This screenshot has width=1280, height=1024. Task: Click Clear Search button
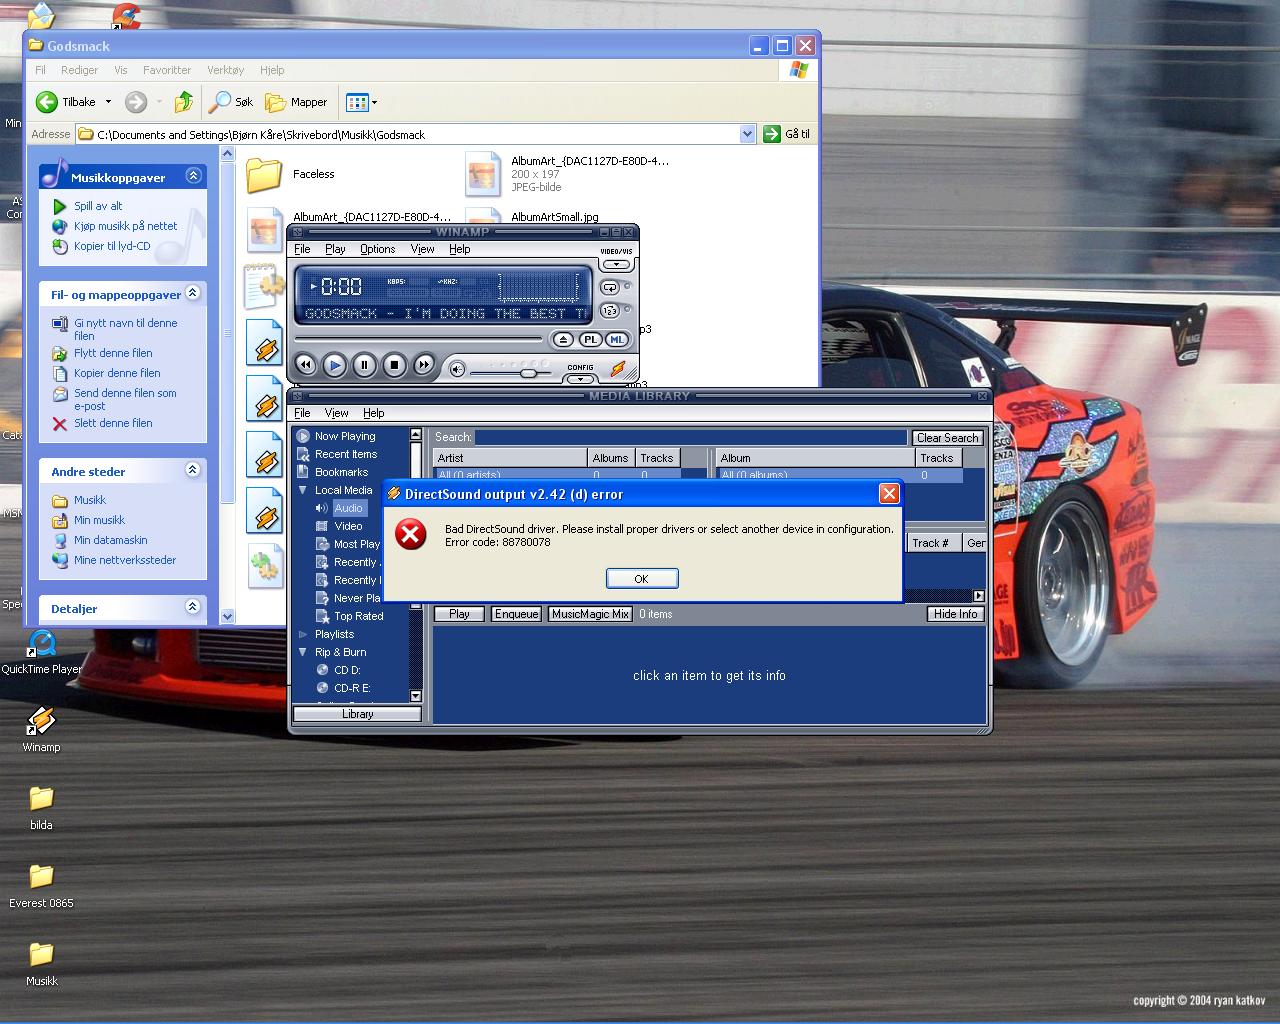point(947,438)
